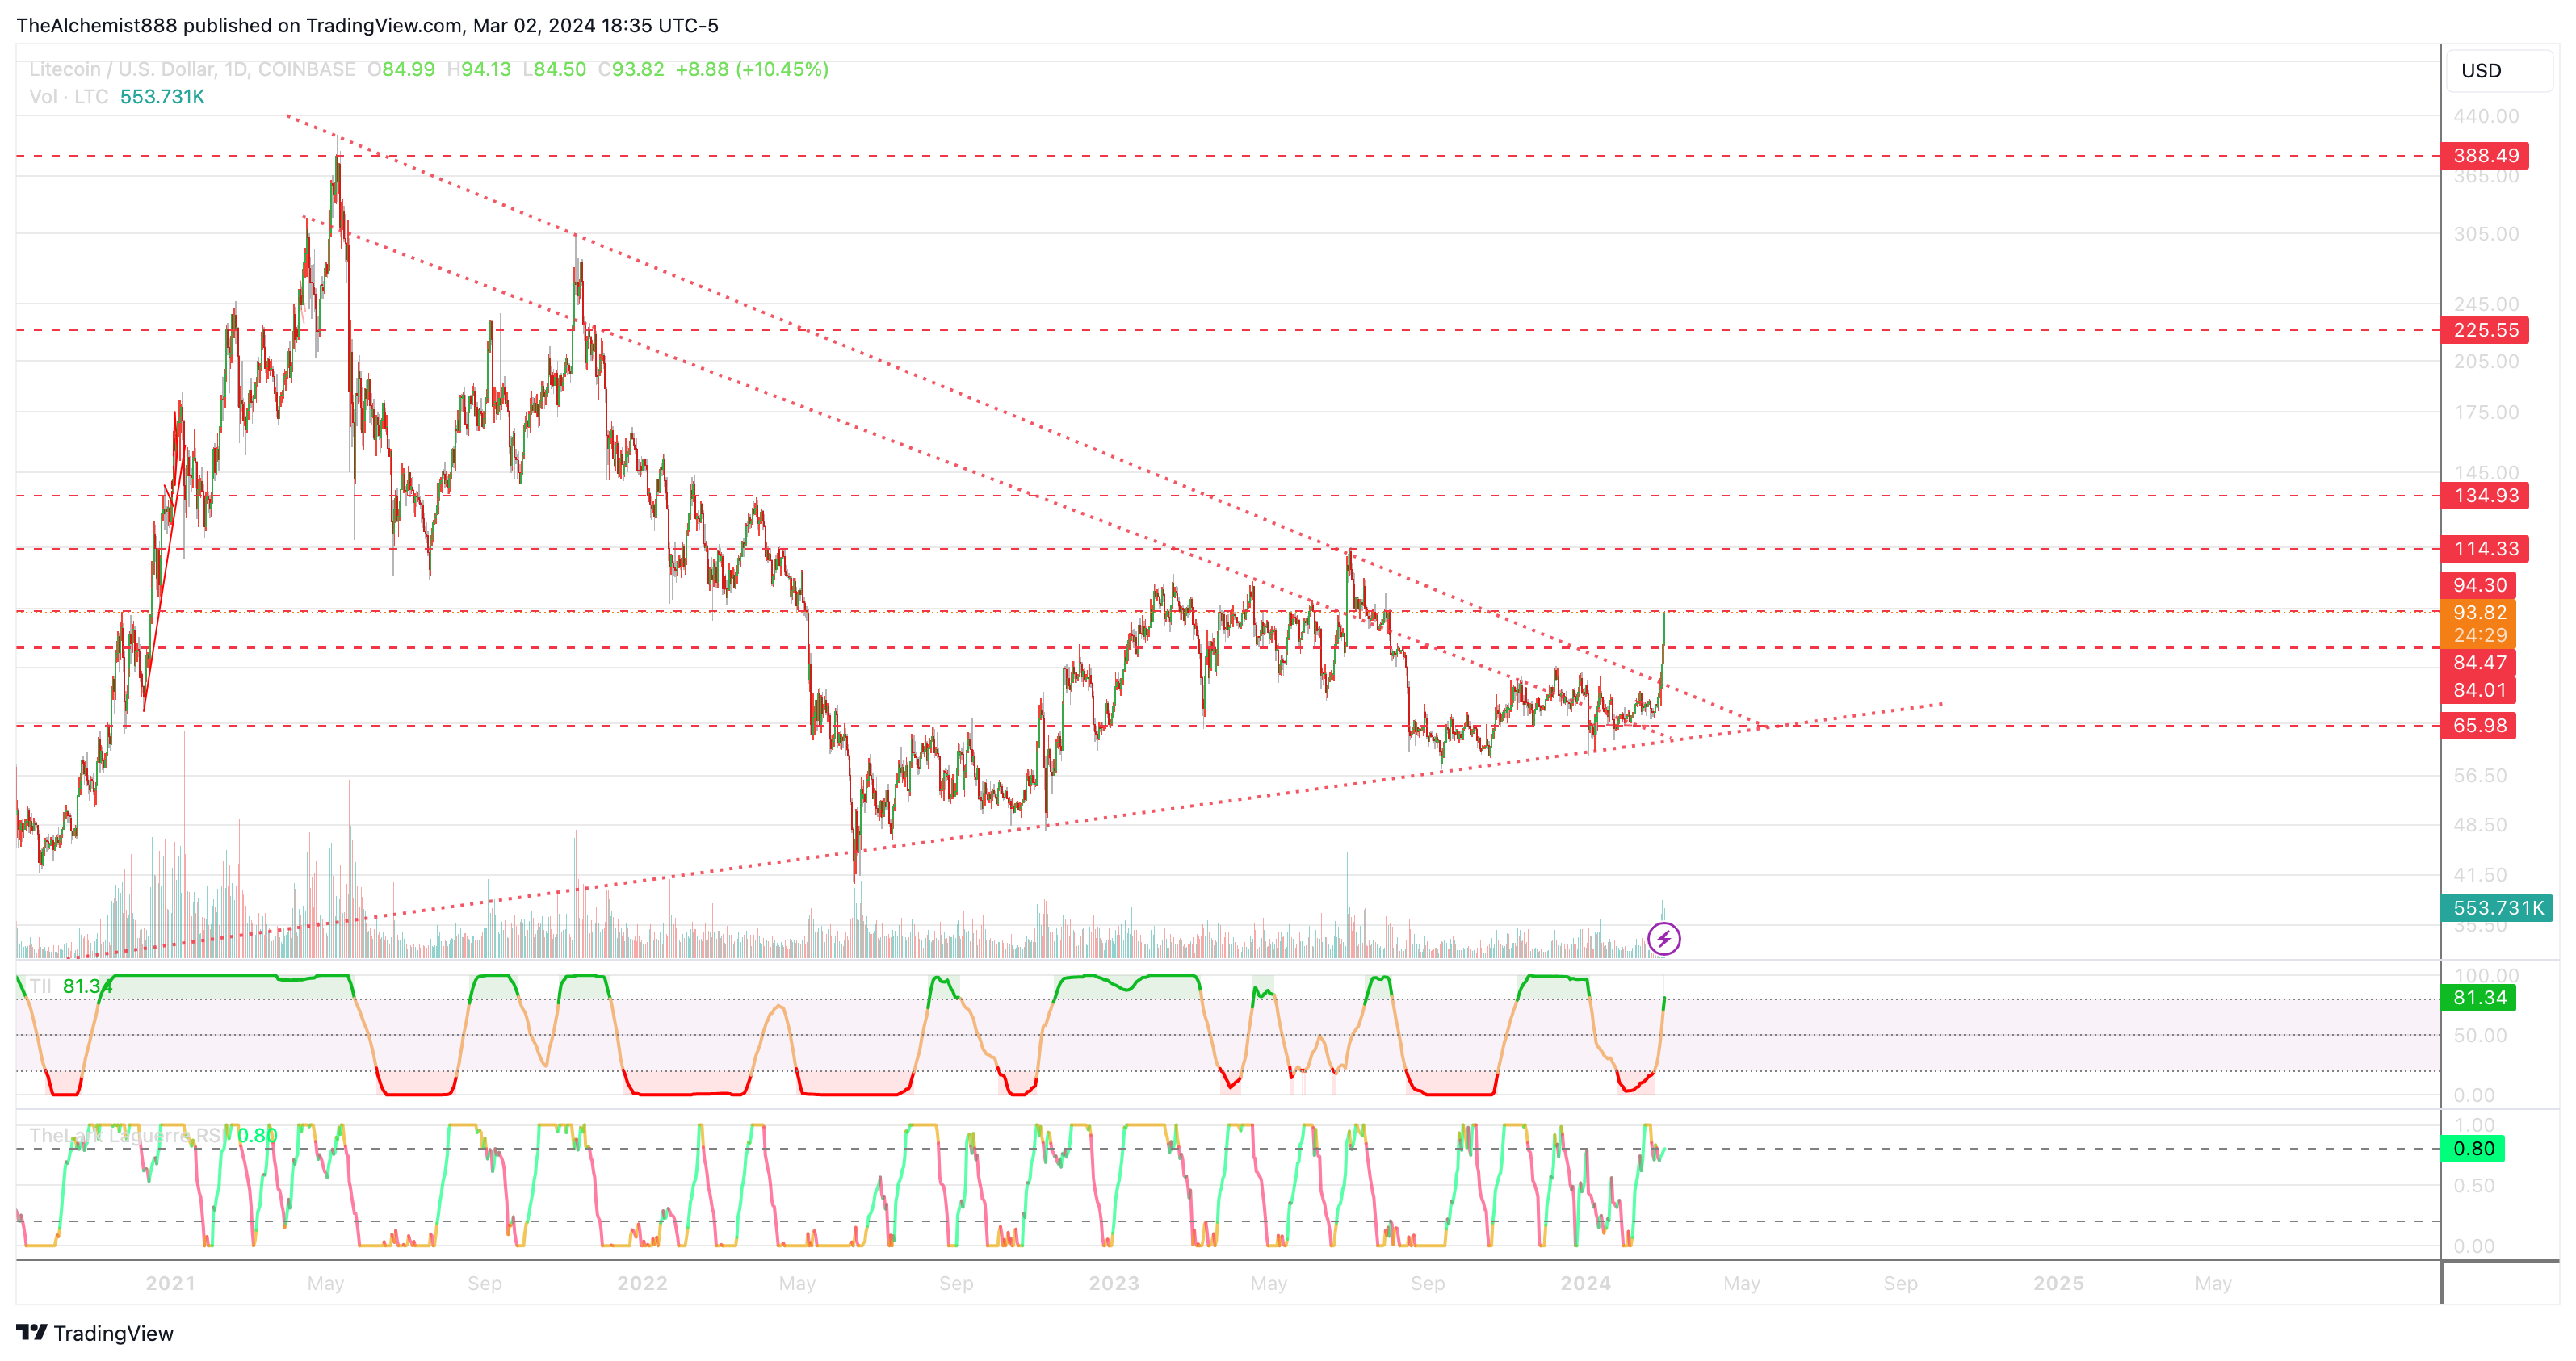The width and height of the screenshot is (2576, 1361).
Task: Click the 41.50 price scale value
Action: (2480, 874)
